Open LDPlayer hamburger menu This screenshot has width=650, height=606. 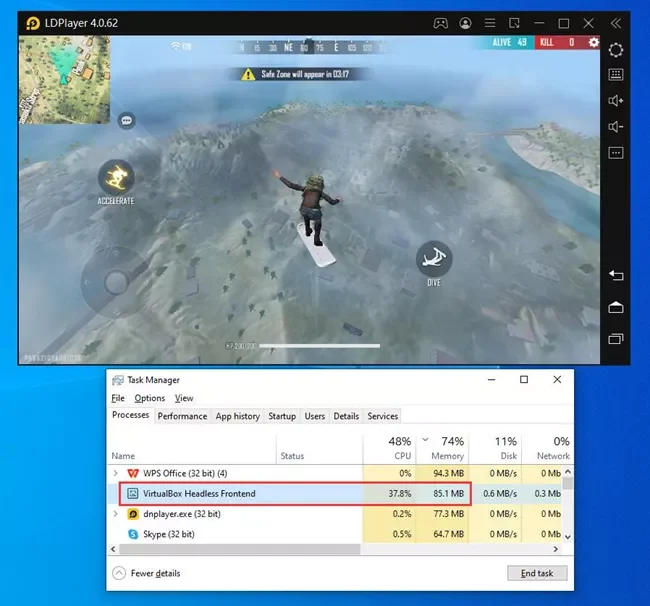coord(490,23)
